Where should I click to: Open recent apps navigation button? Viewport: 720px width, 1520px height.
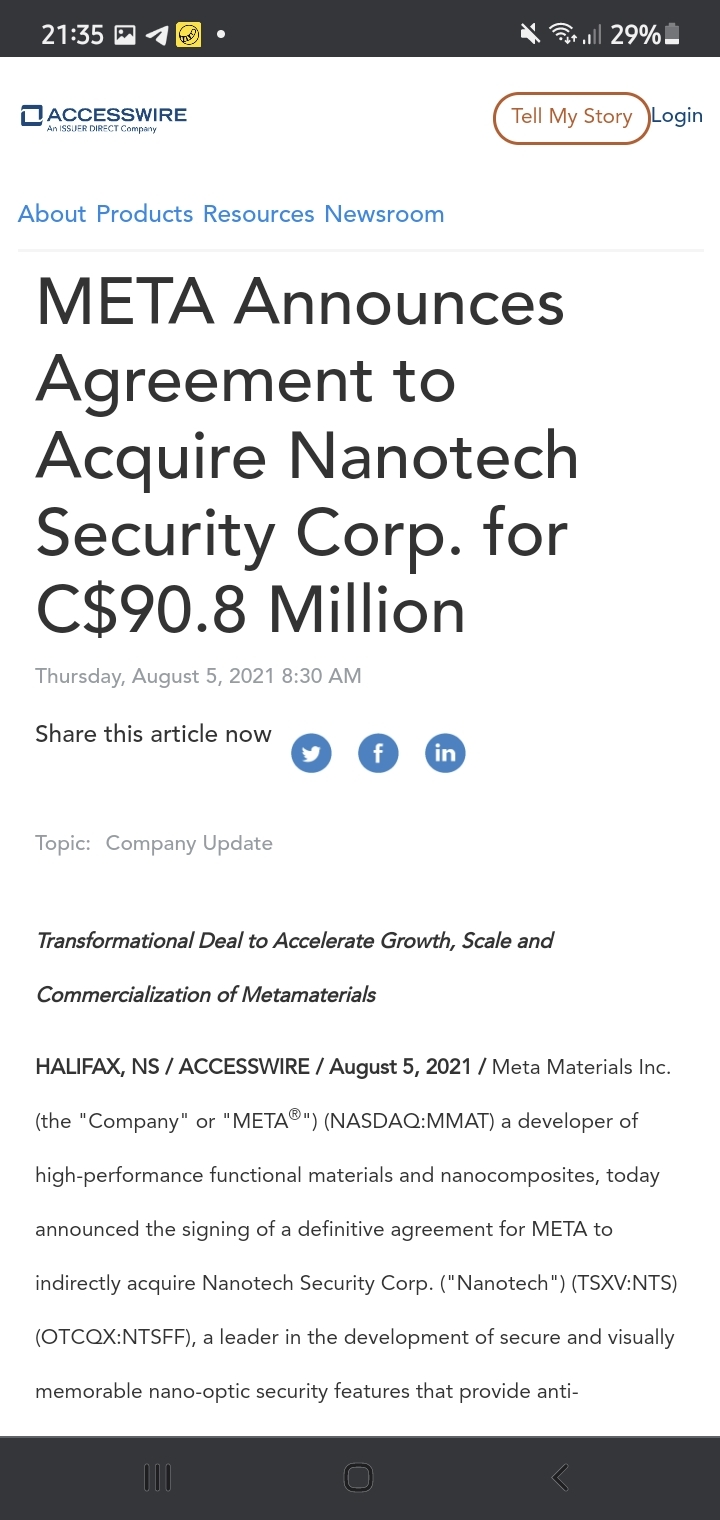click(157, 1477)
